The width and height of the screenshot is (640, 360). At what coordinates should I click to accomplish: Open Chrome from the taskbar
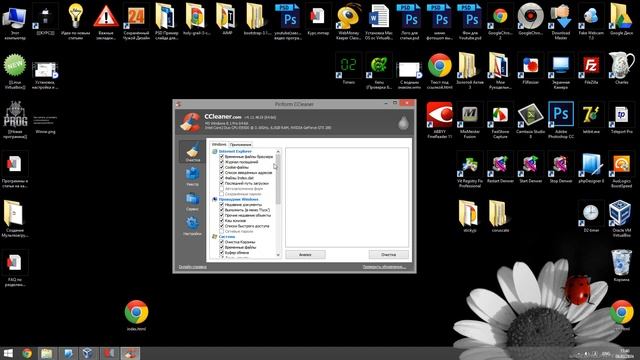[x=27, y=353]
